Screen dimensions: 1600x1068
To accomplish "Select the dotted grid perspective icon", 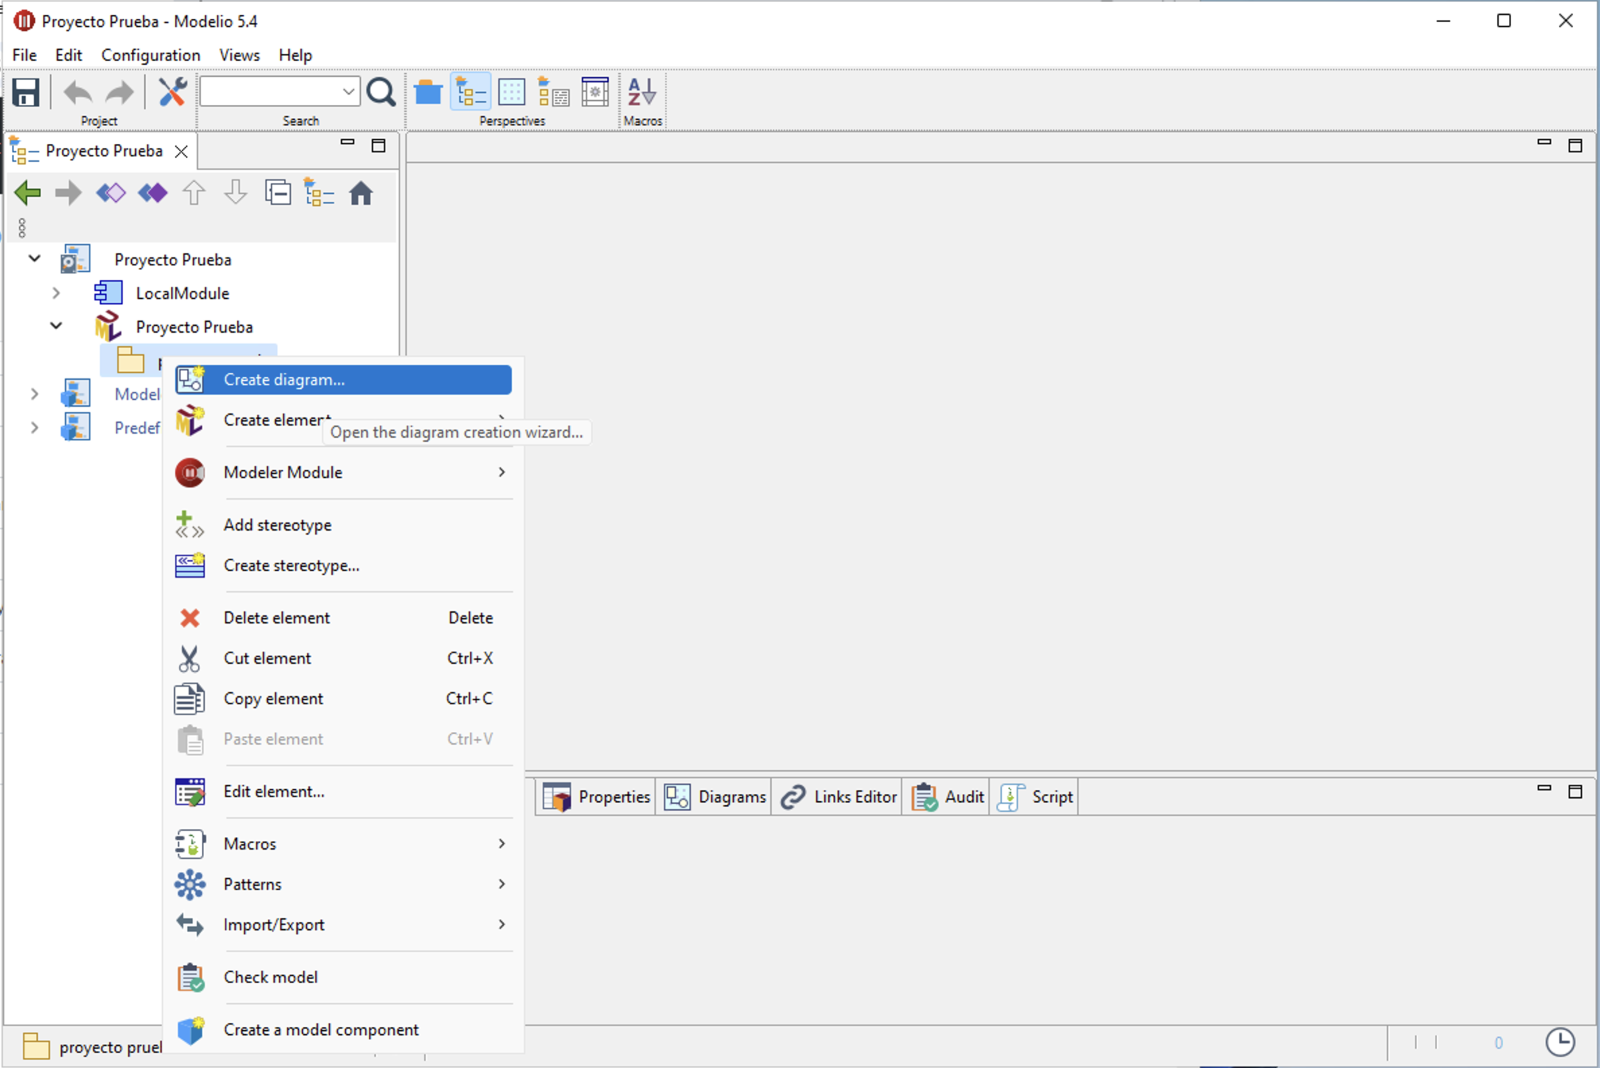I will (x=512, y=92).
